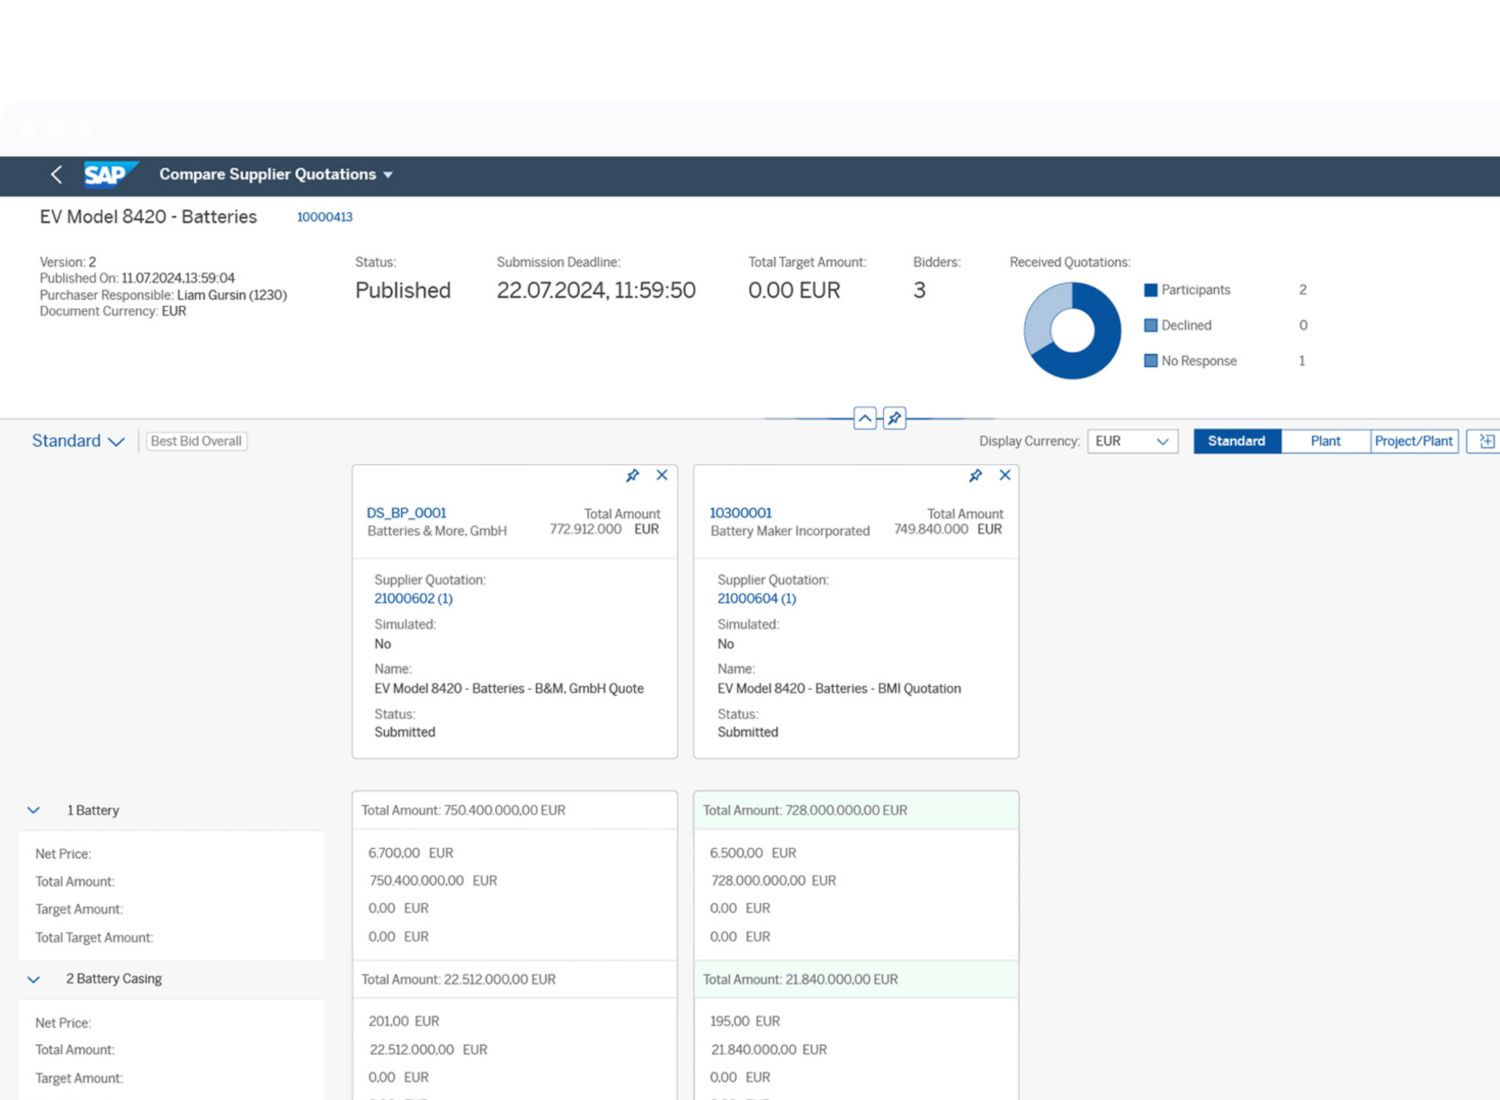The image size is (1500, 1100).
Task: Click the icon right of Project/Plant
Action: pos(1486,441)
